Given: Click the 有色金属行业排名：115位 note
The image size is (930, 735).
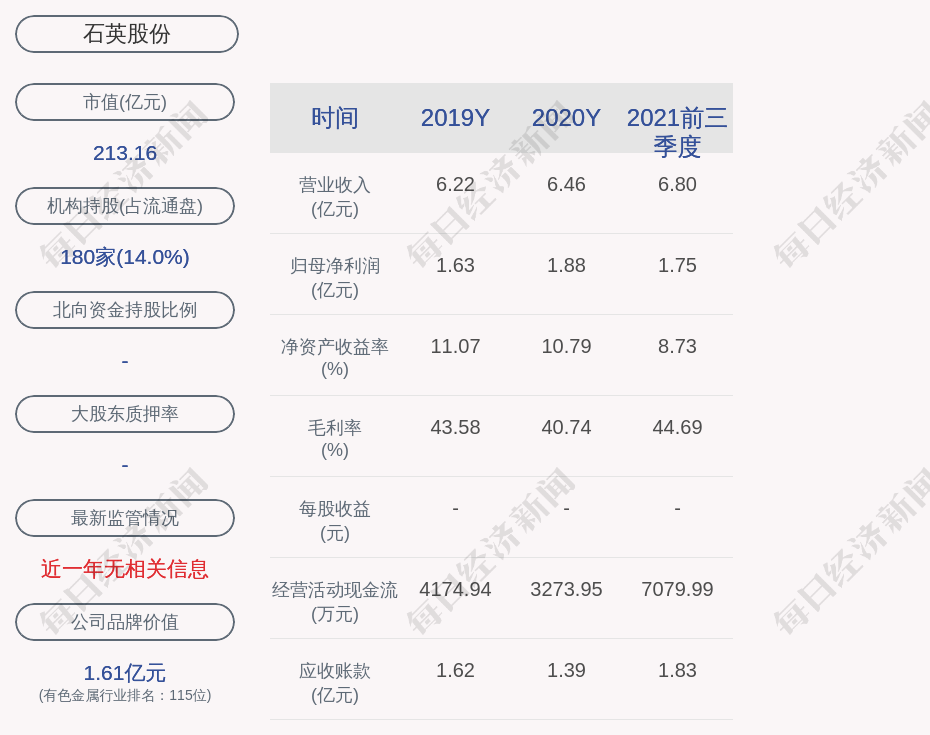Looking at the screenshot, I should [125, 695].
